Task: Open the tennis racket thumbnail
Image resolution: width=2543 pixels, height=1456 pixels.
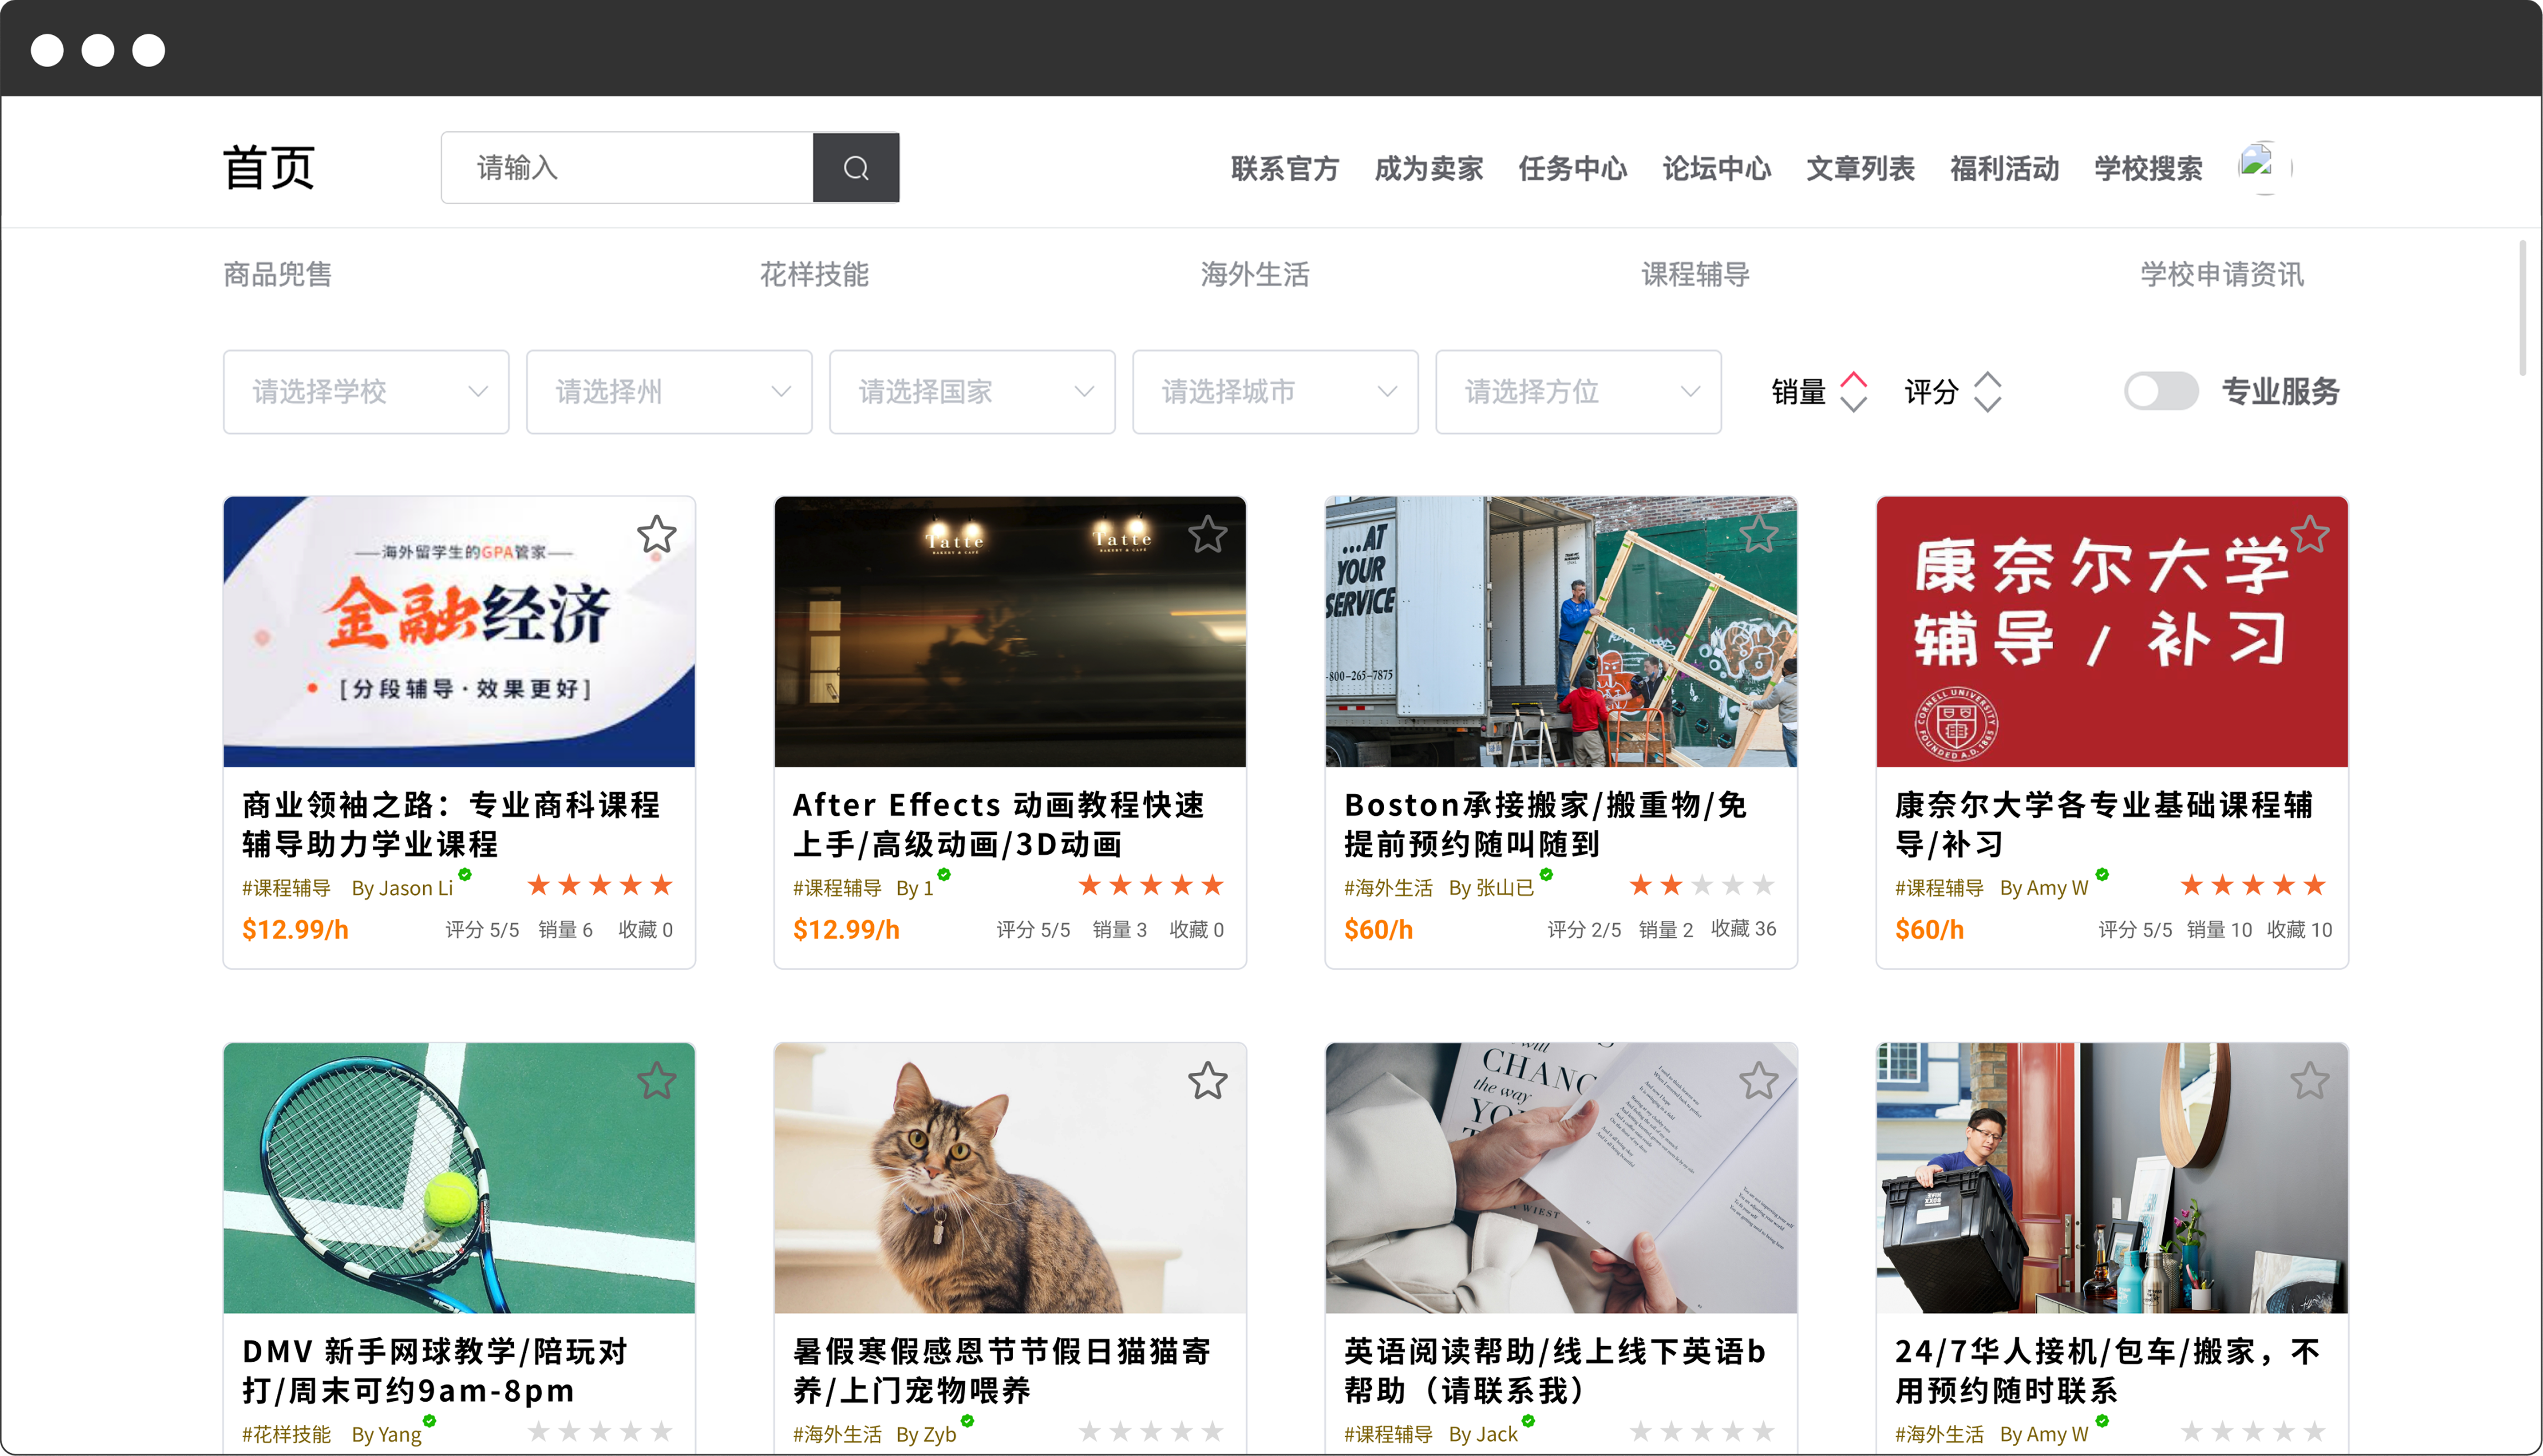Action: coord(459,1178)
